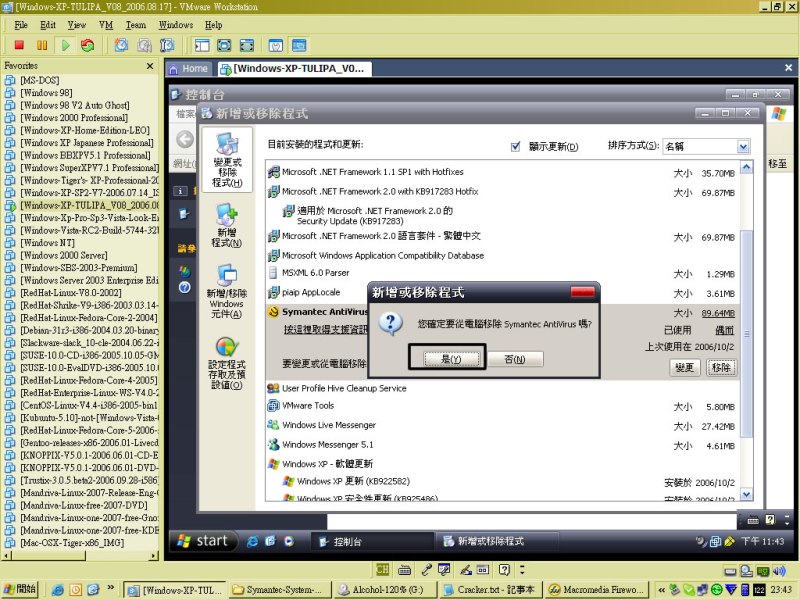Image resolution: width=800 pixels, height=600 pixels.
Task: Open Snapshot Manager with the wrench-clock icon
Action: point(167,45)
